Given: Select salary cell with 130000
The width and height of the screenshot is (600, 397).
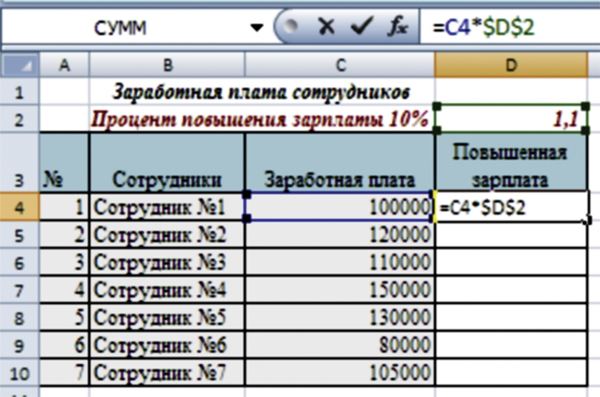Looking at the screenshot, I should (340, 318).
